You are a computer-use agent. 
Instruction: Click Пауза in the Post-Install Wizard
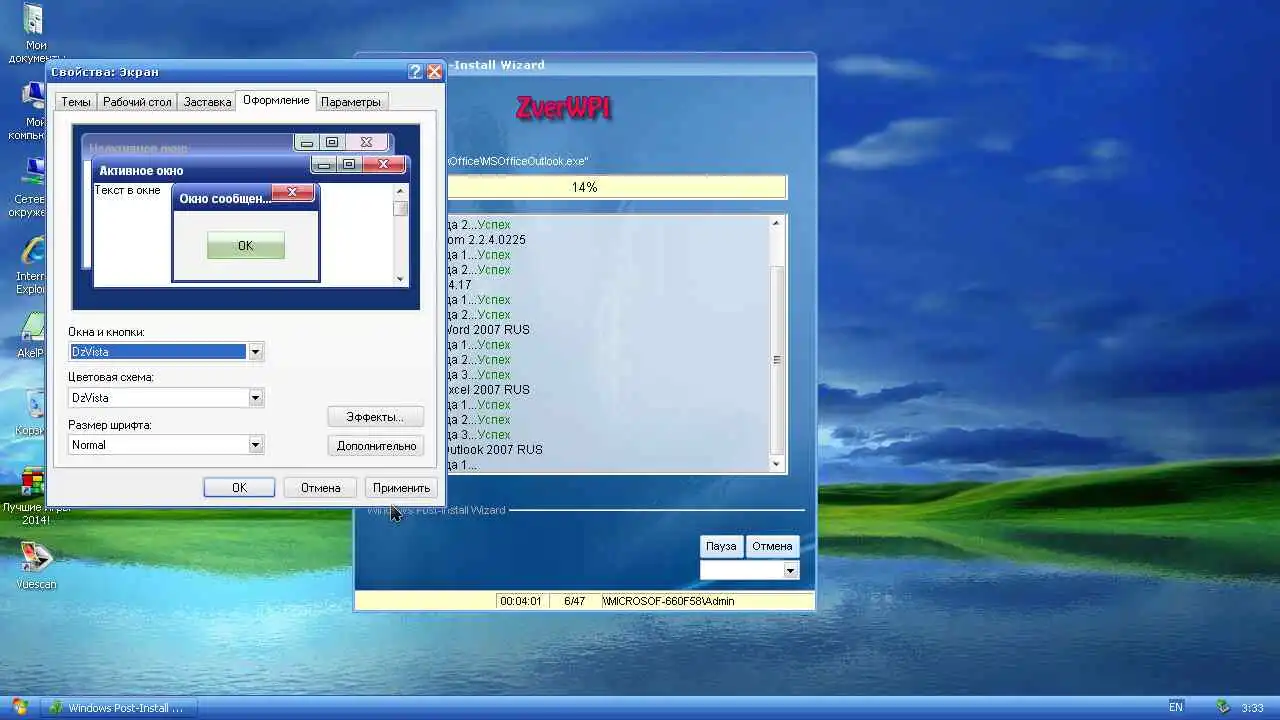point(721,546)
